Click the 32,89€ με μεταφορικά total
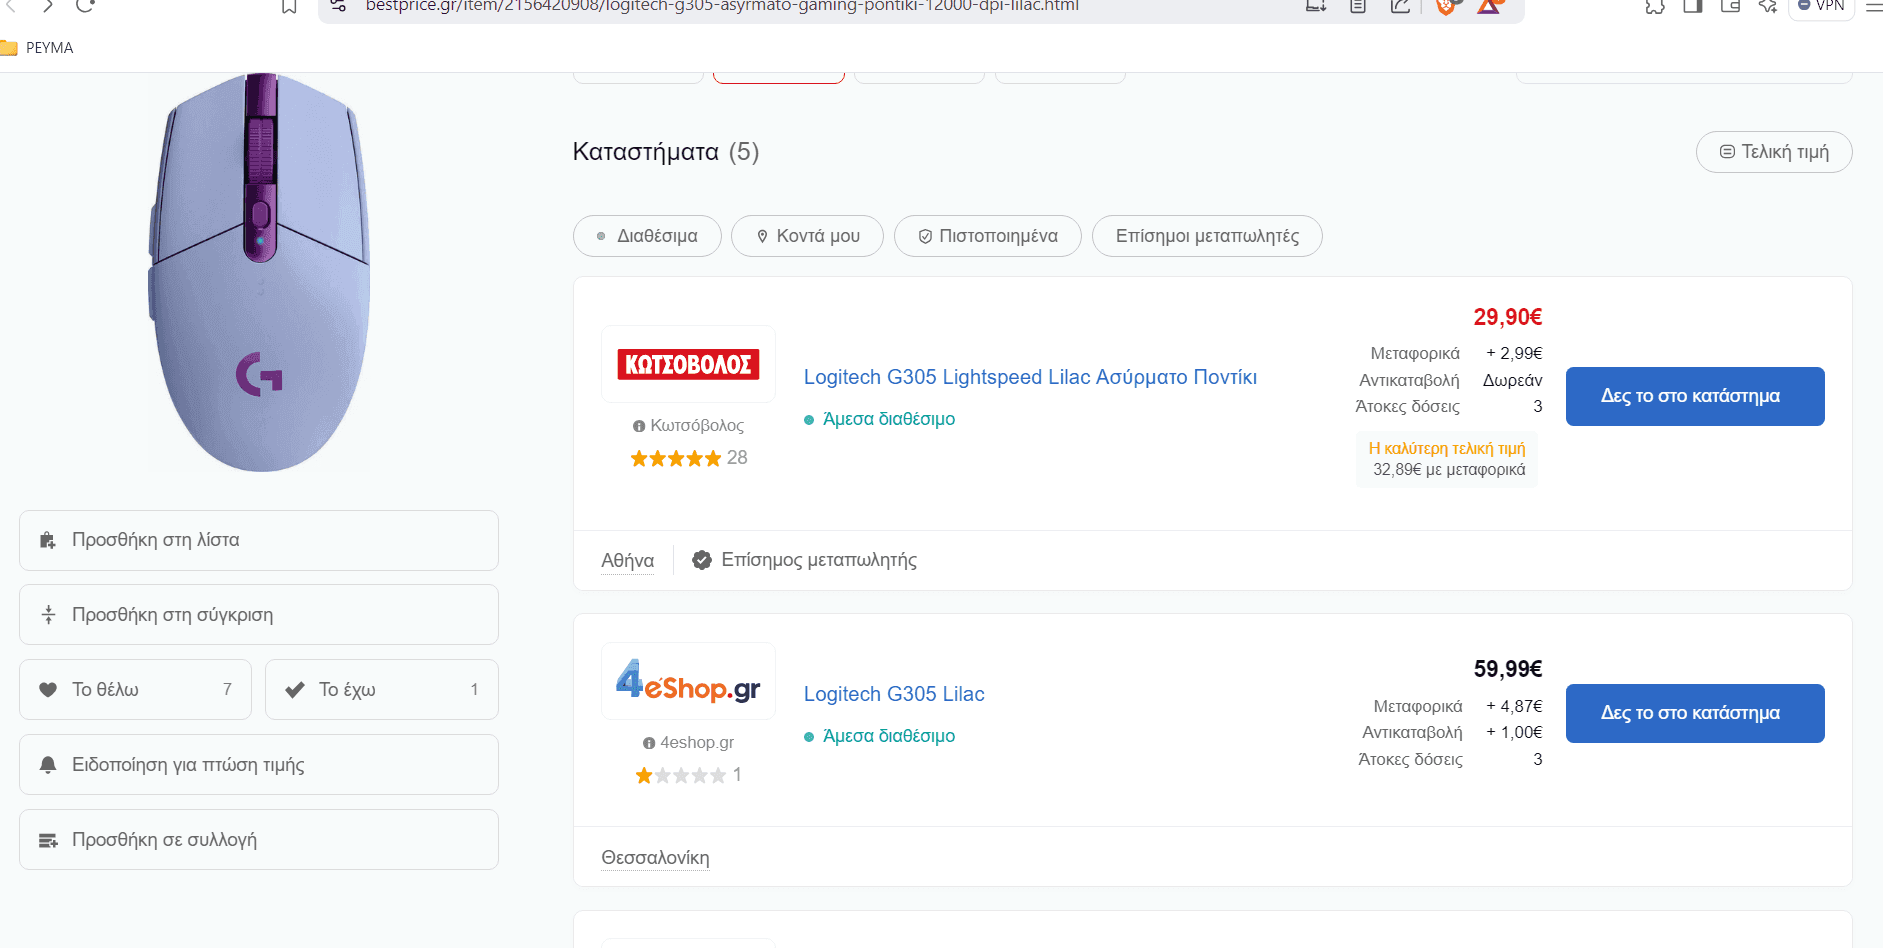This screenshot has width=1883, height=948. tap(1449, 470)
